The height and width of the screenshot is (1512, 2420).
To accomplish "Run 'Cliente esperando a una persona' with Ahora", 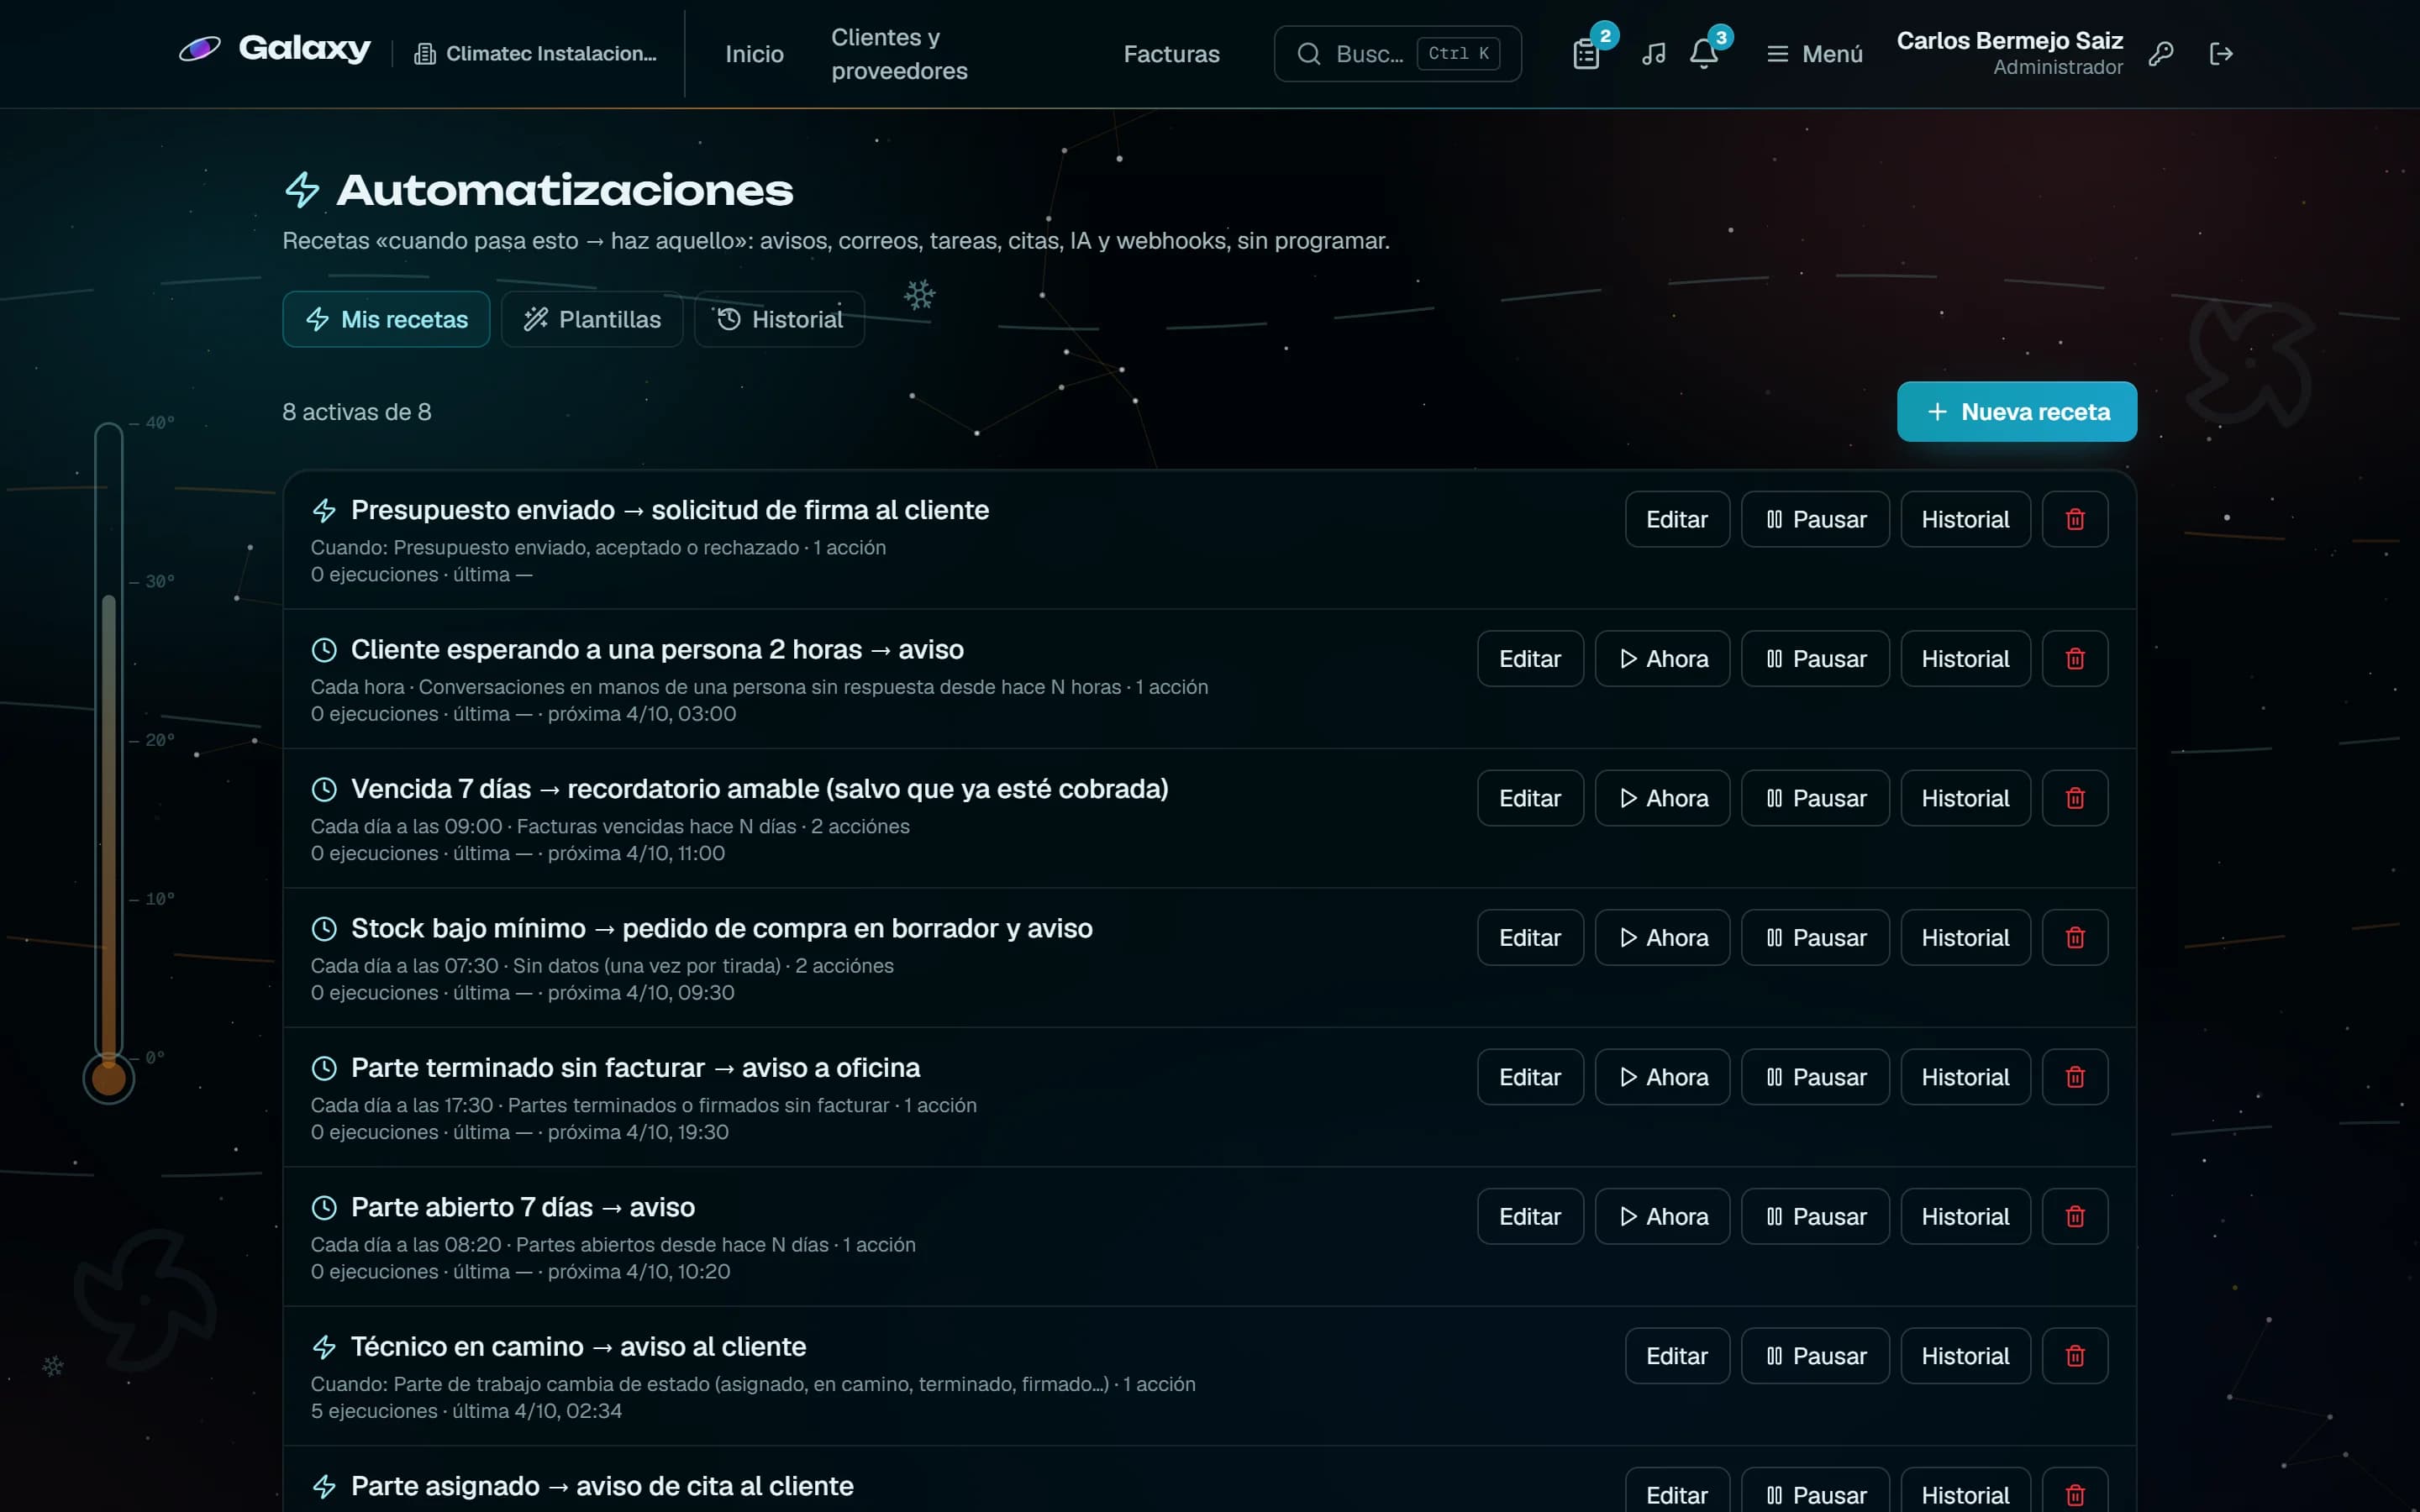I will click(1662, 658).
